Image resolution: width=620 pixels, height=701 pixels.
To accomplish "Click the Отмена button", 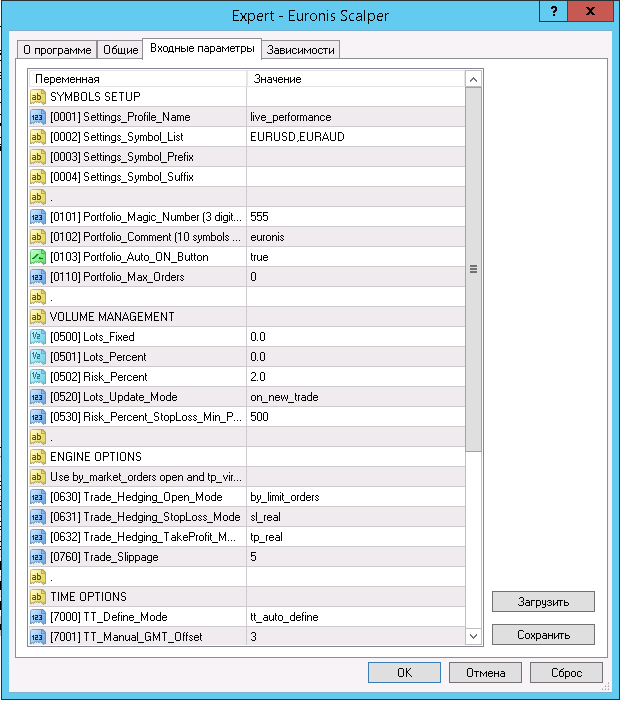I will point(485,673).
